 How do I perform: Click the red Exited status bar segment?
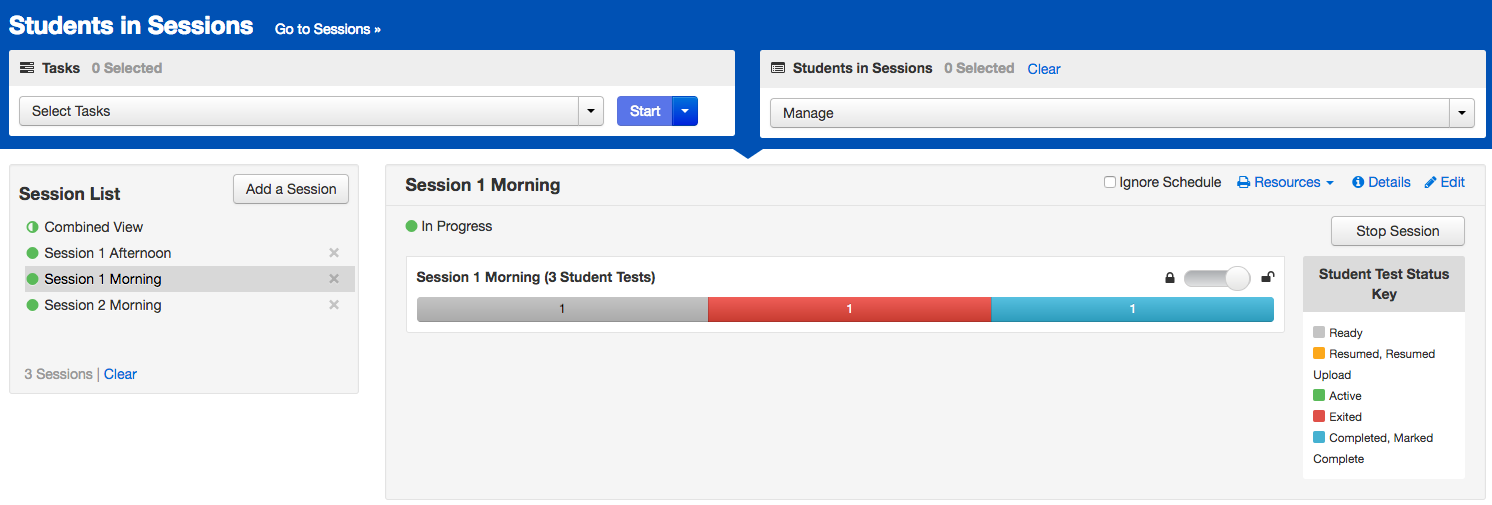pyautogui.click(x=849, y=310)
